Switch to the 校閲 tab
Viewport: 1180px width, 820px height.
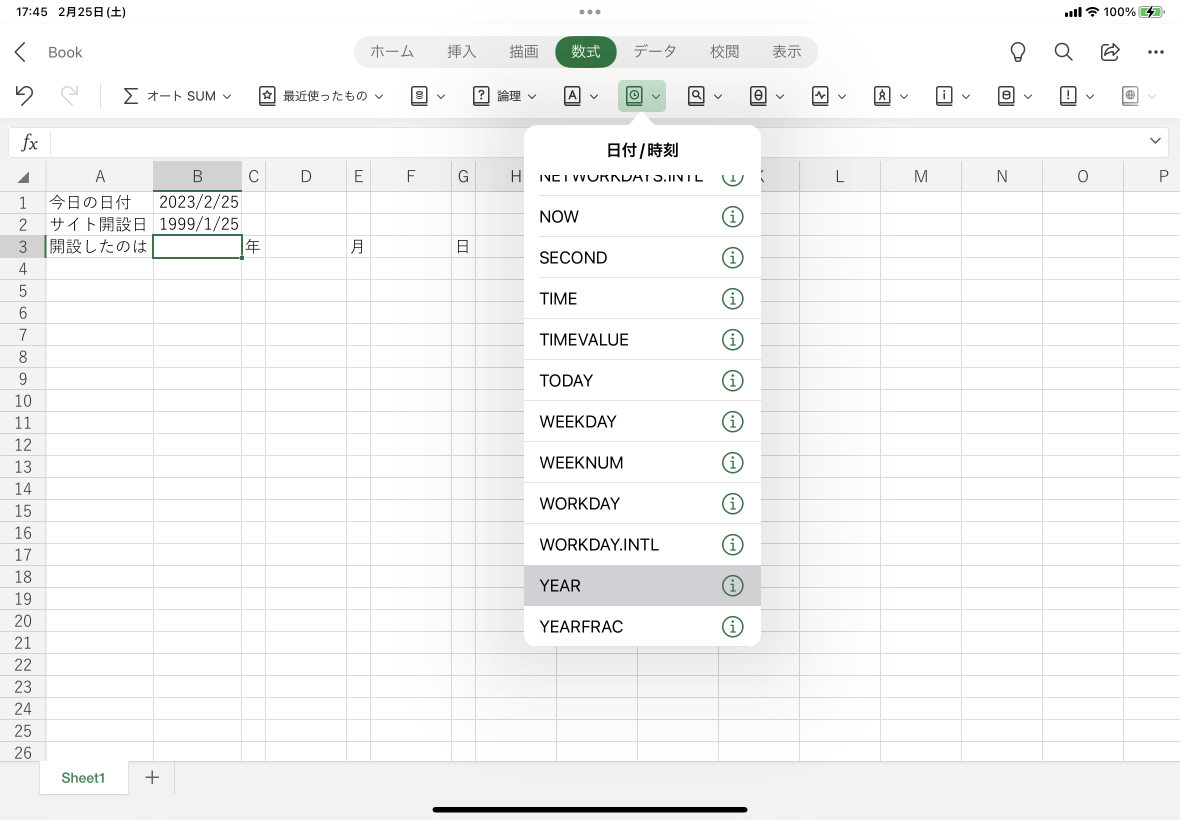click(724, 52)
